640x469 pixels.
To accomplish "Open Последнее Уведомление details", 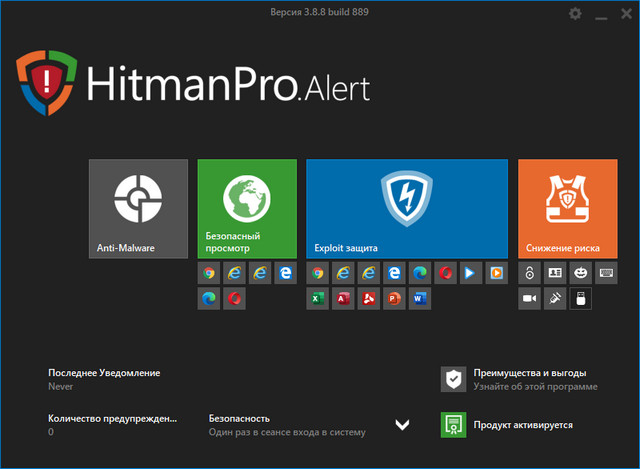I will click(x=104, y=378).
